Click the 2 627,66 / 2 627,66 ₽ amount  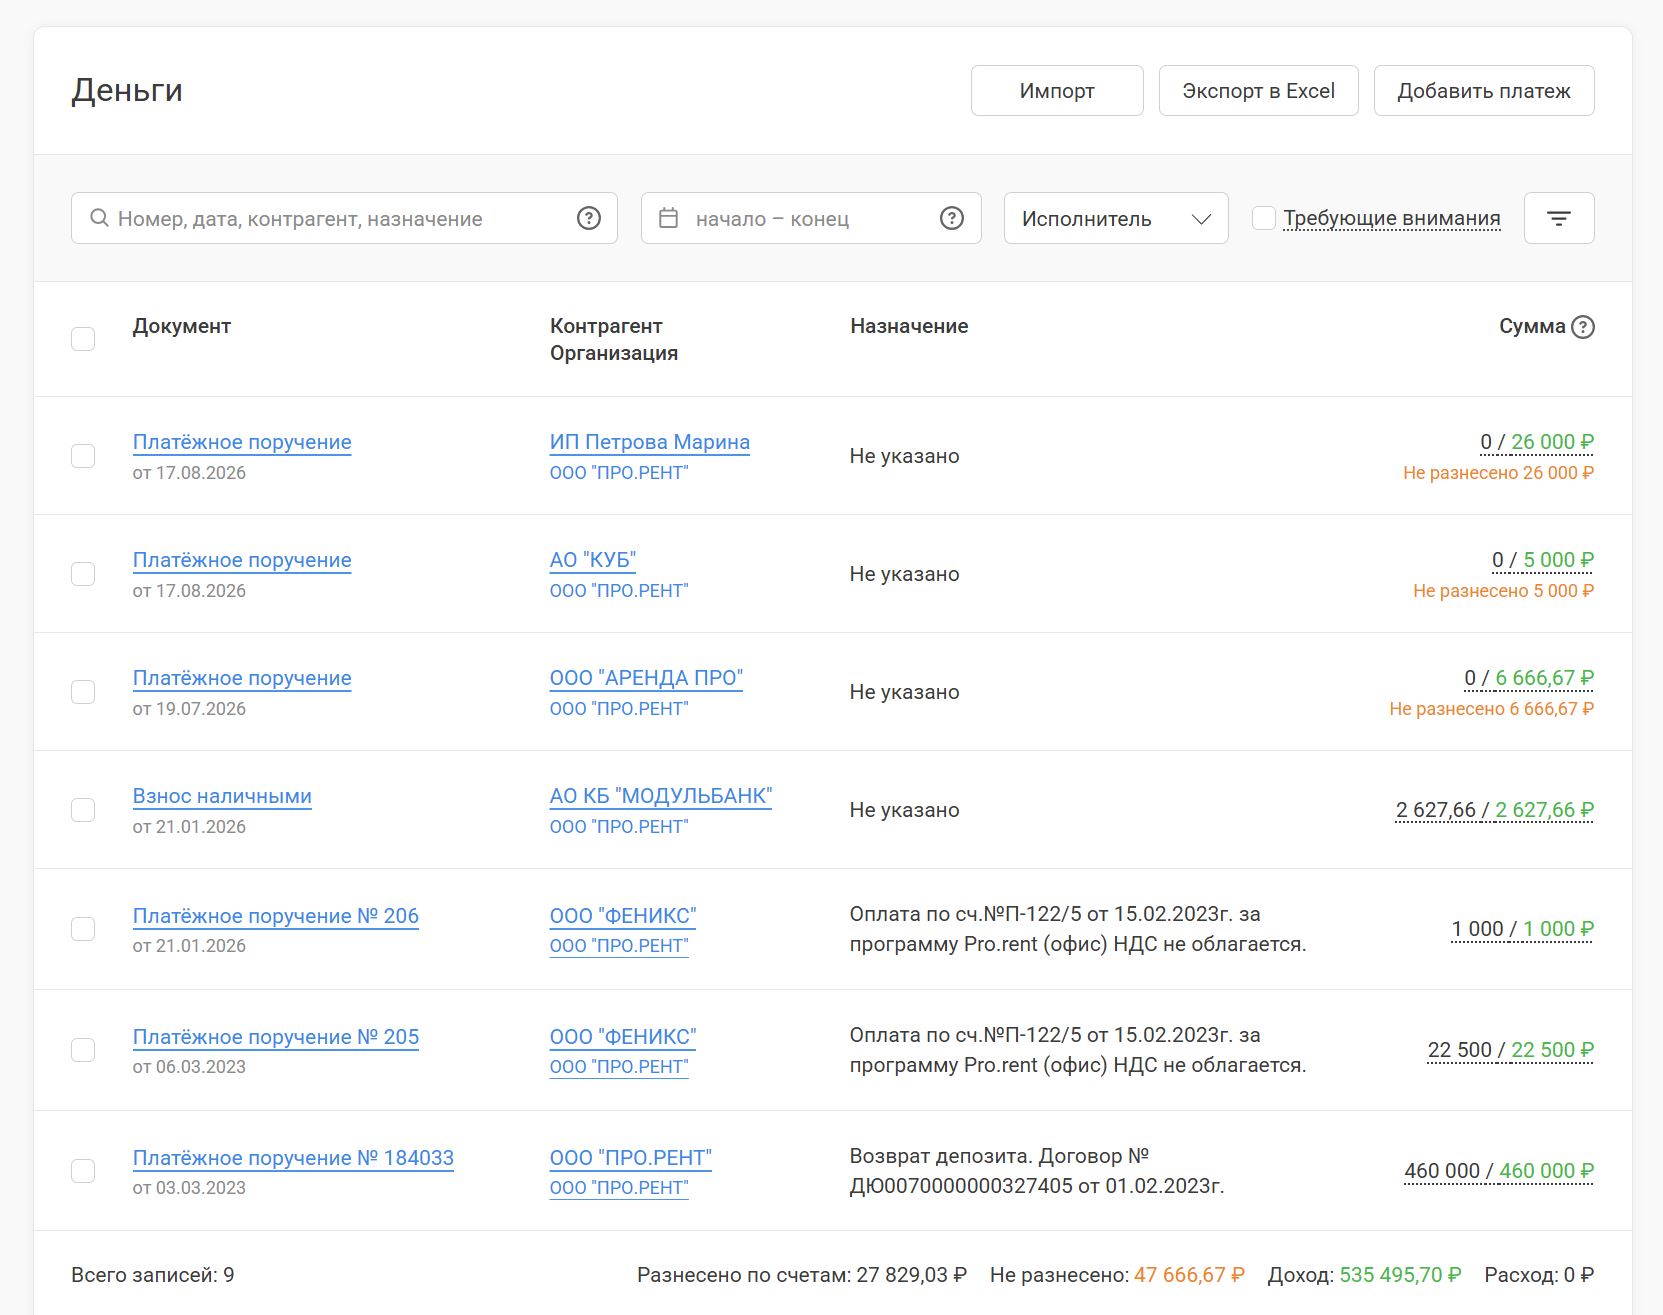click(x=1495, y=810)
